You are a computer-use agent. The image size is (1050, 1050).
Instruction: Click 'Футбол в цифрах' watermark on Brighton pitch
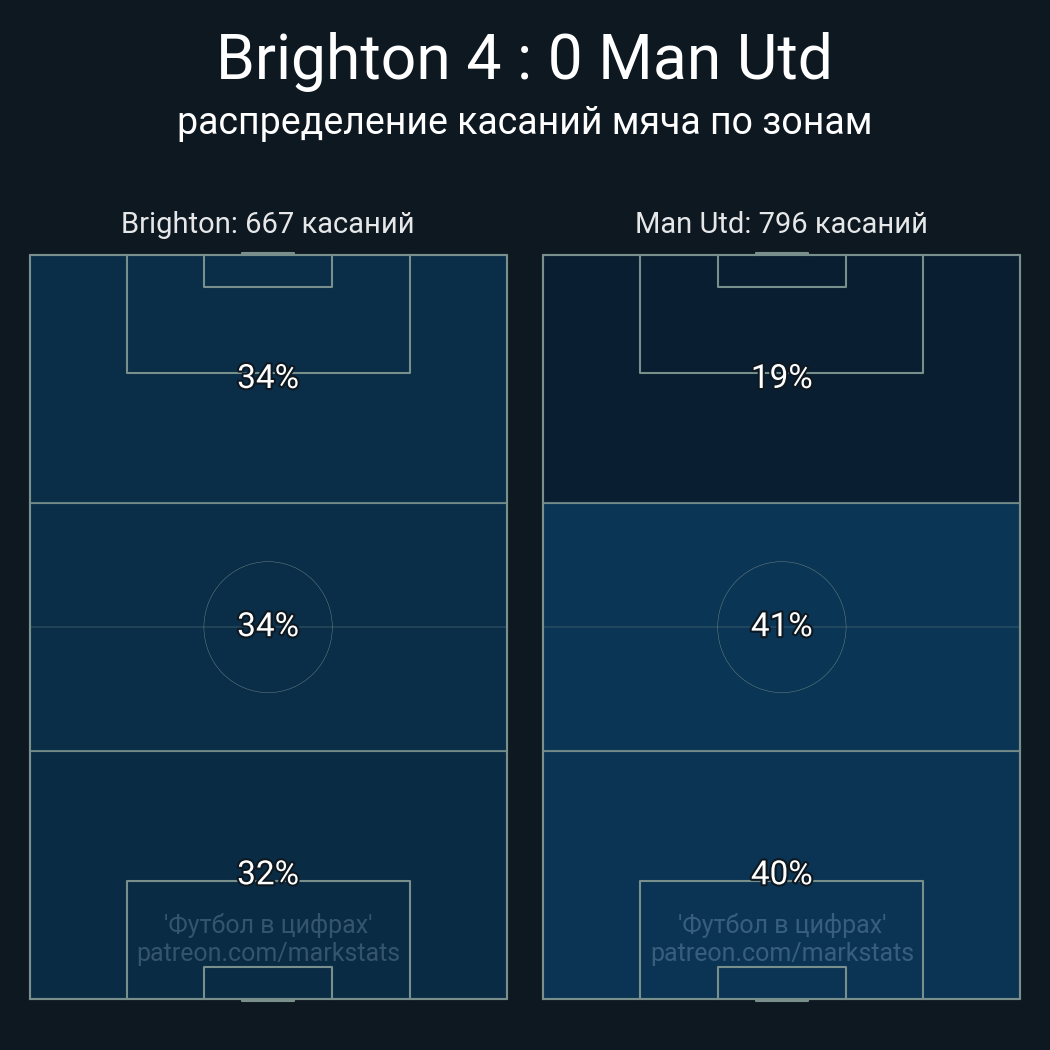[268, 924]
